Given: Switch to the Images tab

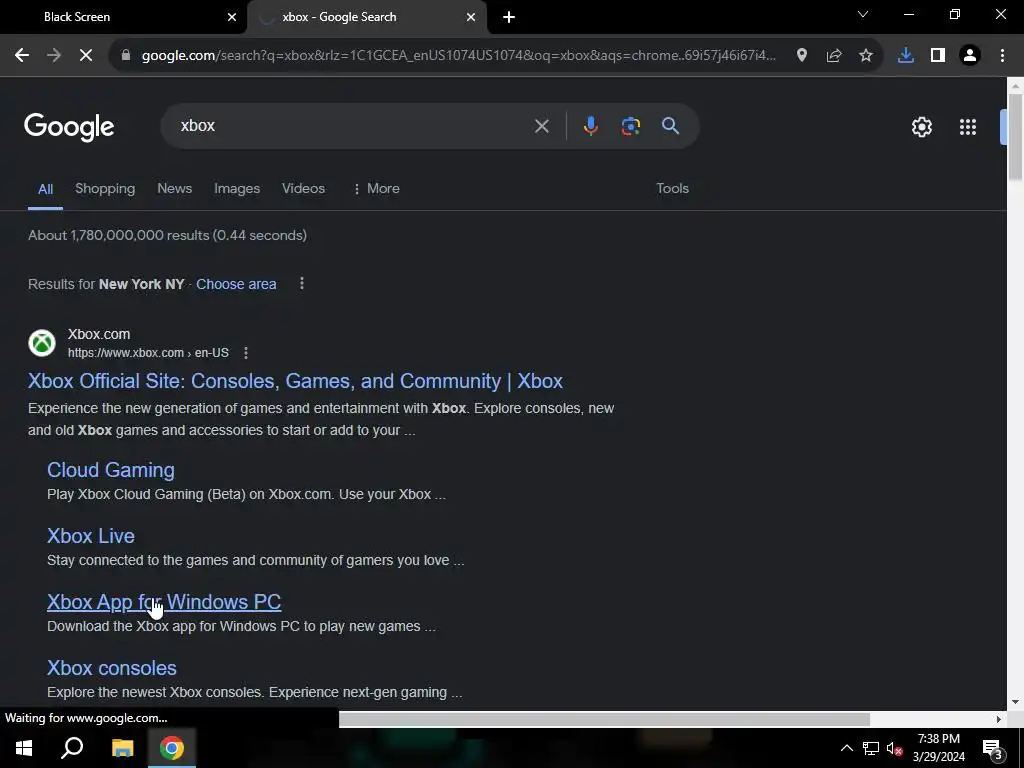Looking at the screenshot, I should [x=237, y=189].
